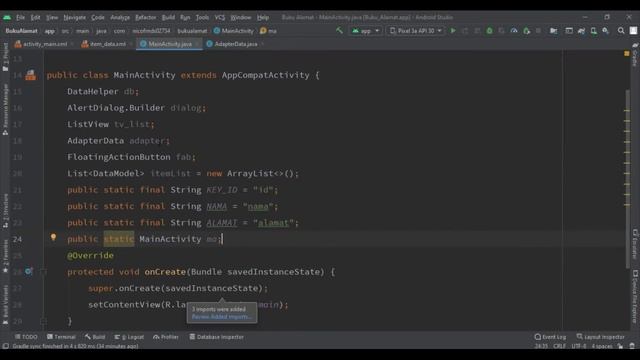Click the Review Added Imports link
Viewport: 640px width, 360px height.
click(222, 317)
